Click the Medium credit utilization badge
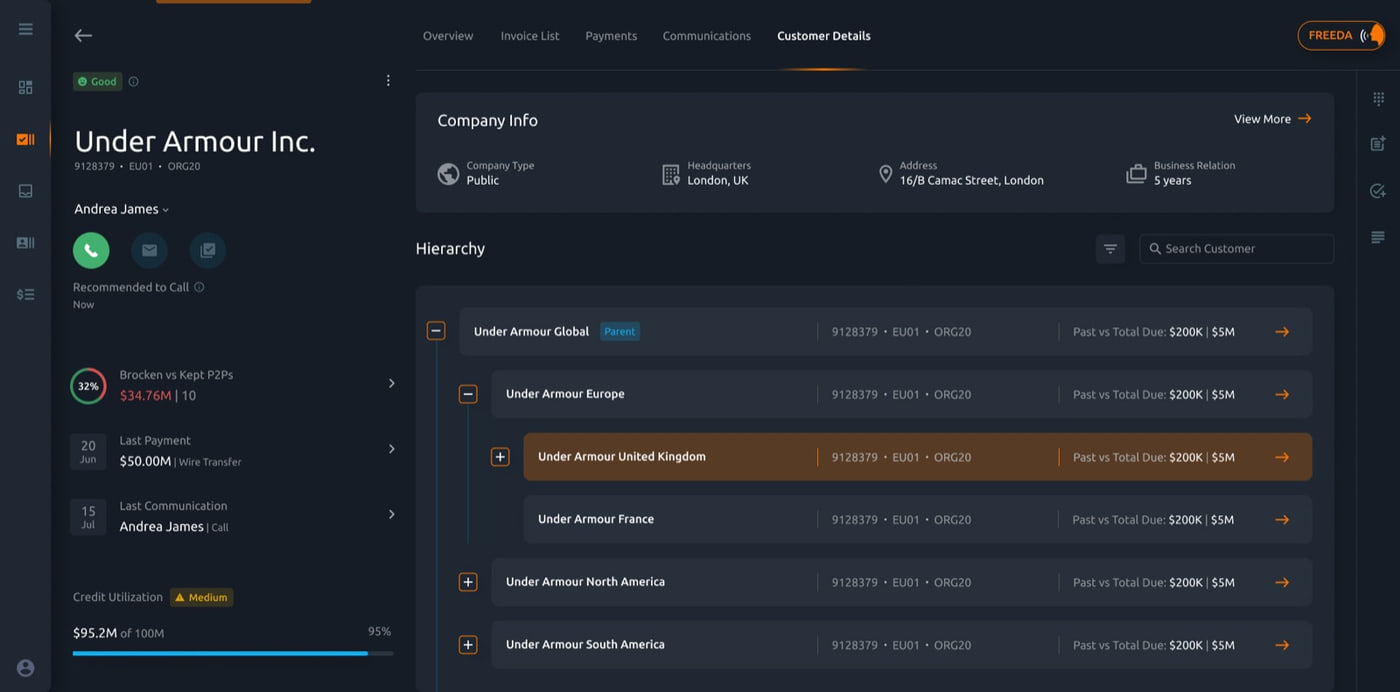 (x=201, y=598)
